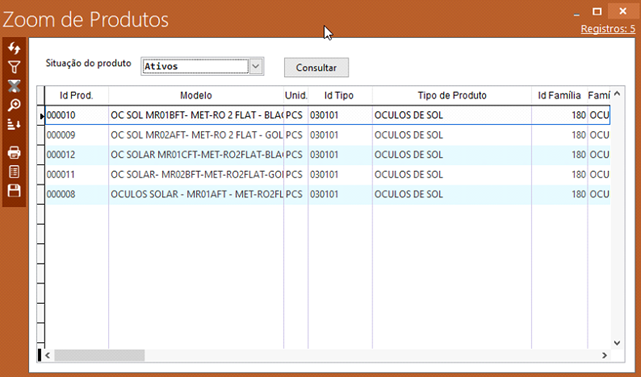Click the Consultar button
The image size is (641, 377).
click(x=316, y=67)
